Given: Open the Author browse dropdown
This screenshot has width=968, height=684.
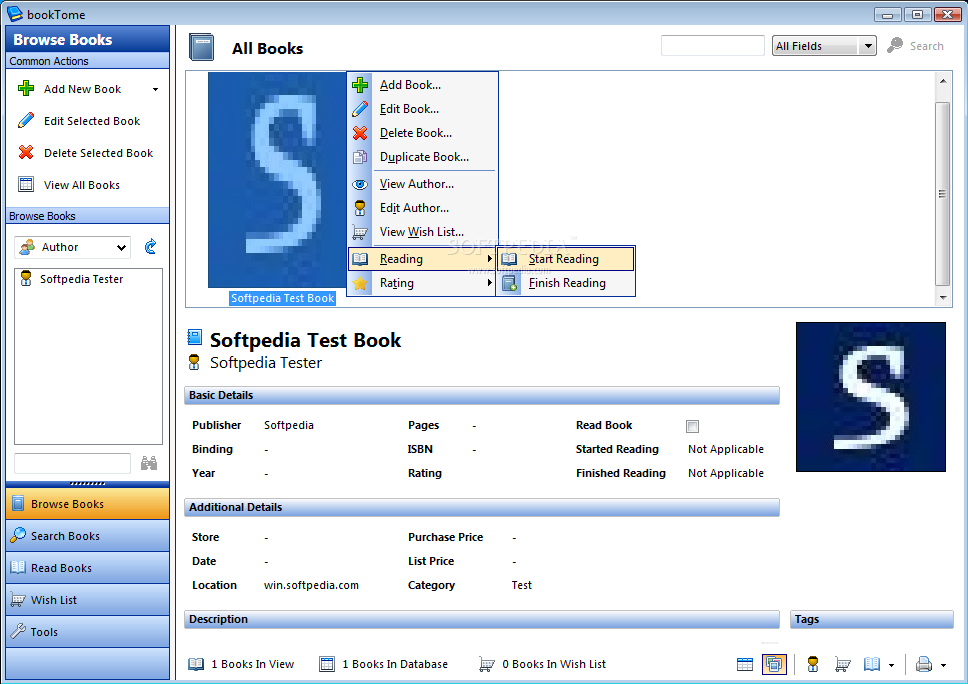Looking at the screenshot, I should point(73,247).
